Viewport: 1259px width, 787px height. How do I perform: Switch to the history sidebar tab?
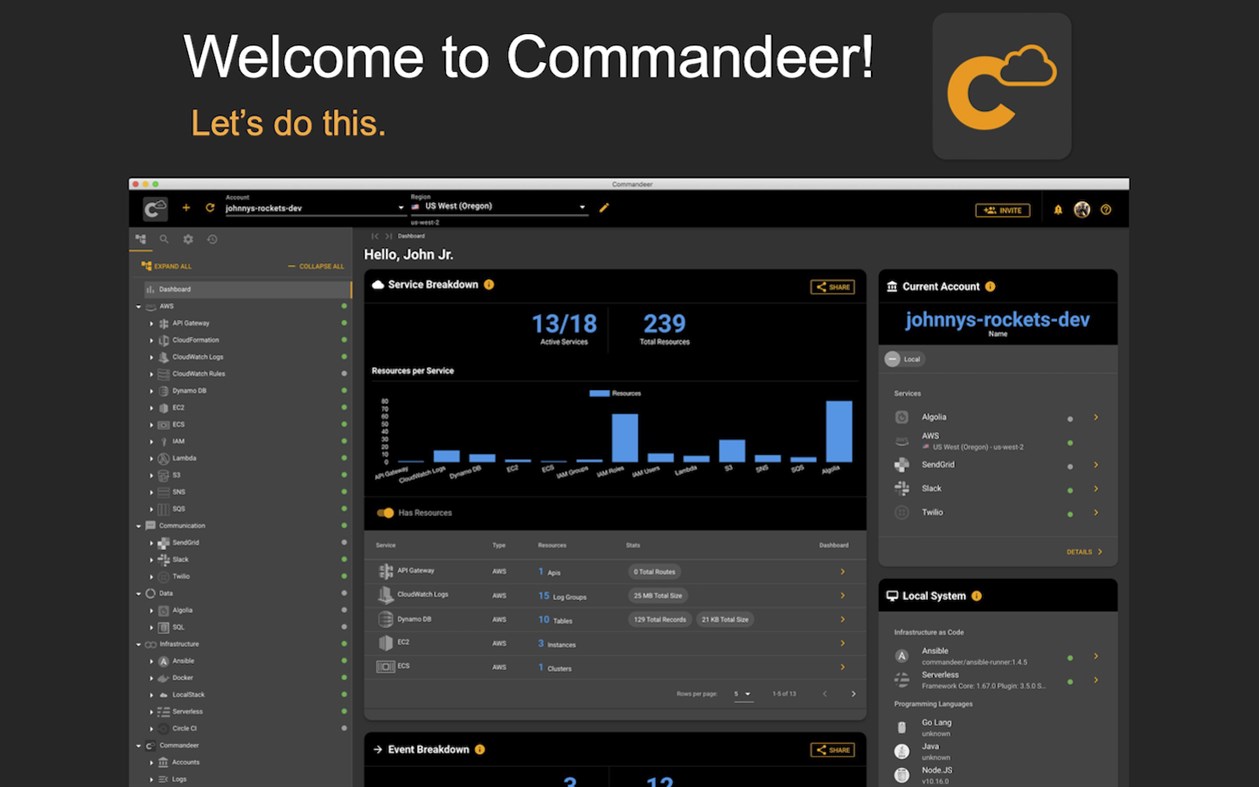click(212, 239)
